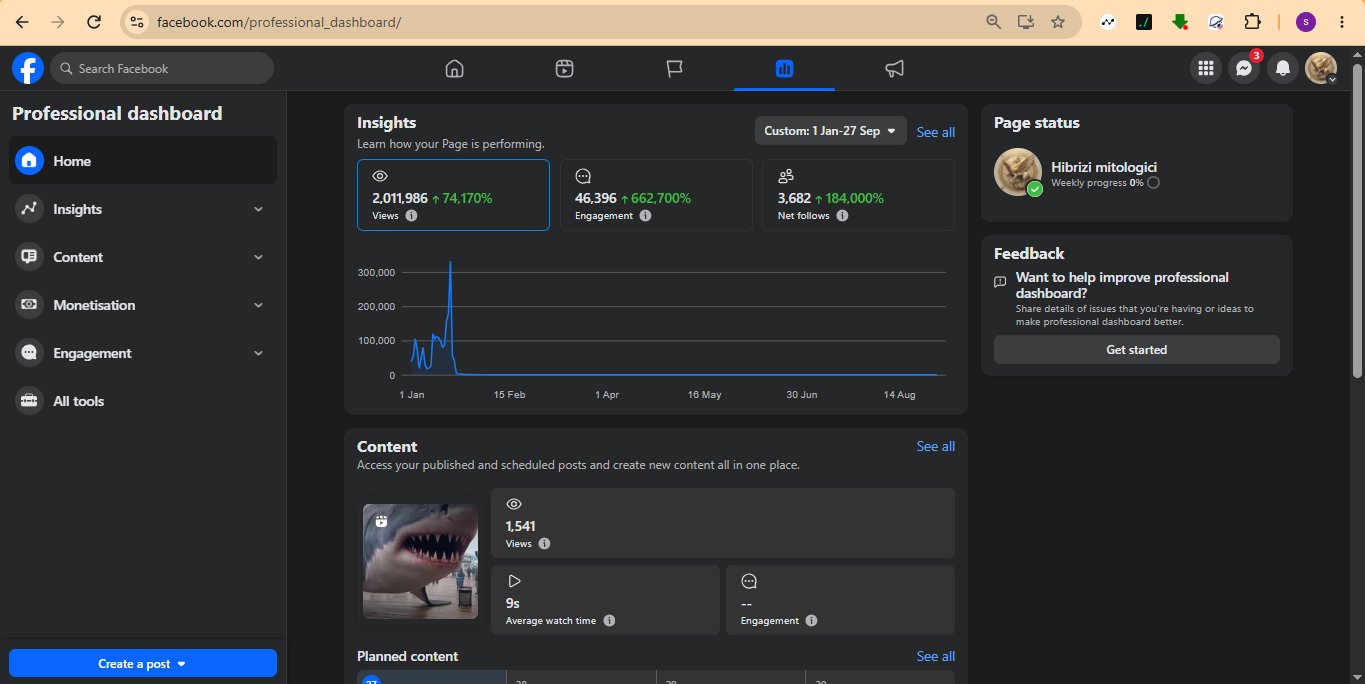The image size is (1365, 684).
Task: Click See all link for Planned content
Action: click(935, 656)
